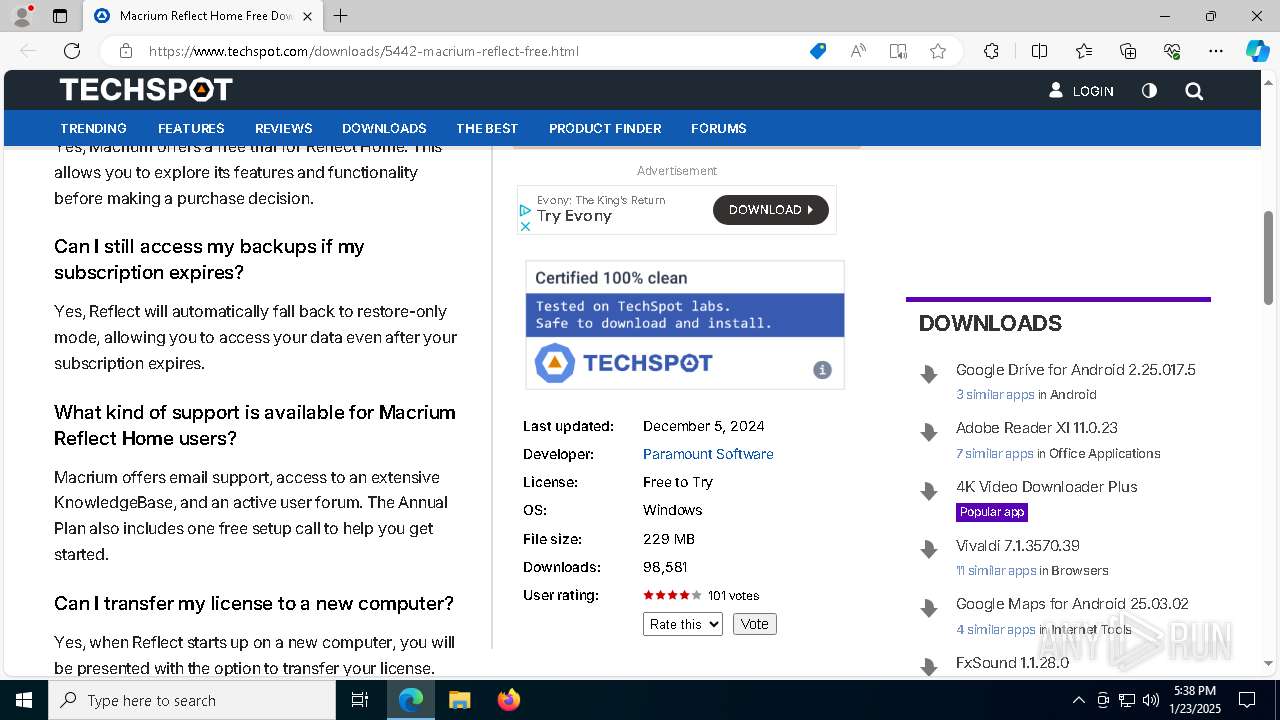Click the info icon on the Certified clean badge
The image size is (1280, 720).
(x=822, y=370)
